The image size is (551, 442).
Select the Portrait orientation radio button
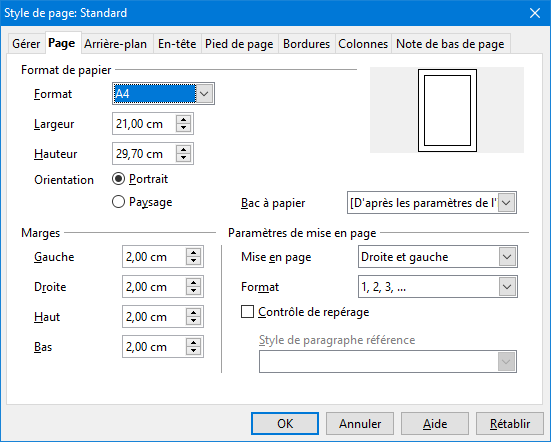pyautogui.click(x=118, y=179)
